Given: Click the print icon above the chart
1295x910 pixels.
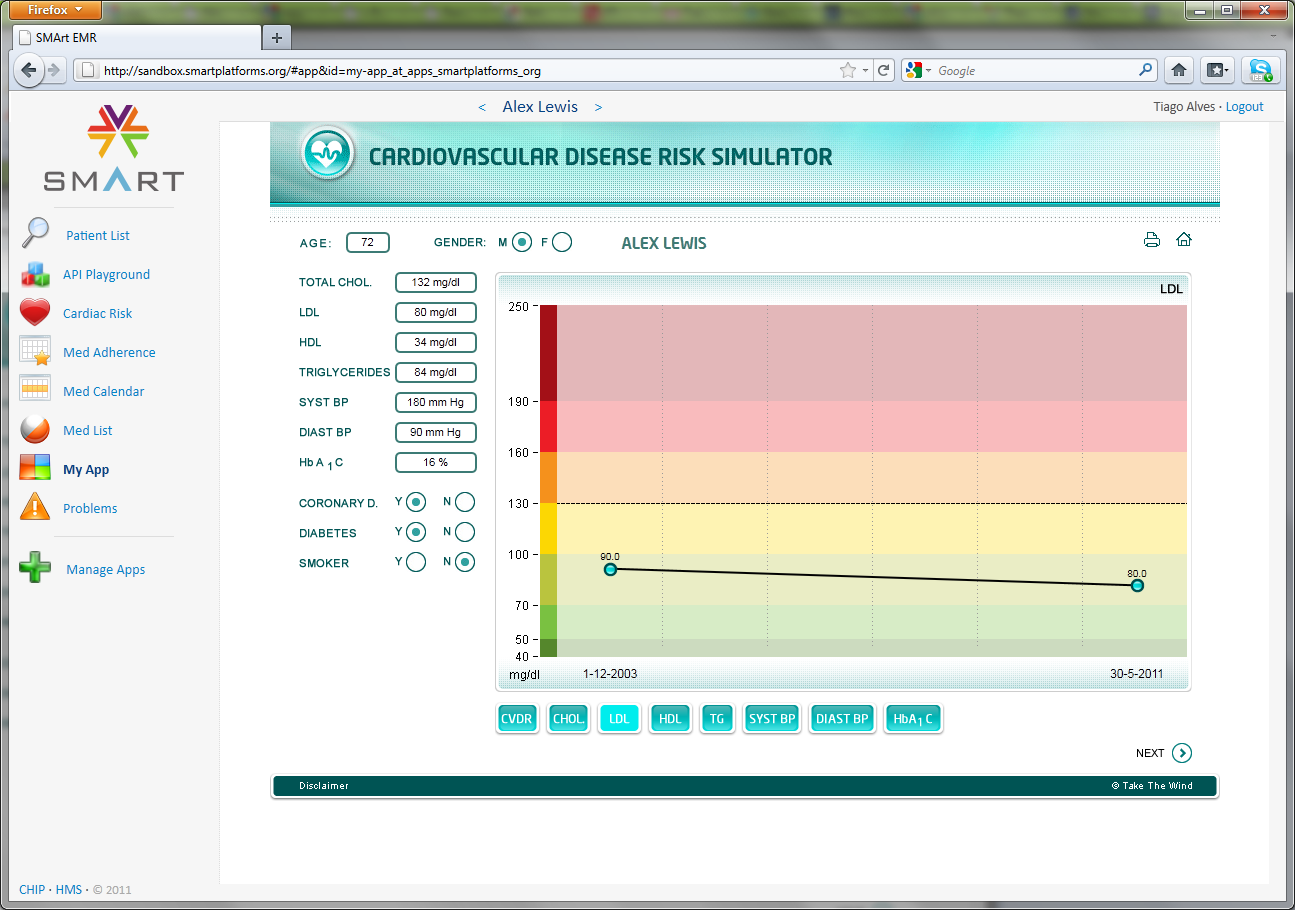Looking at the screenshot, I should pyautogui.click(x=1152, y=239).
